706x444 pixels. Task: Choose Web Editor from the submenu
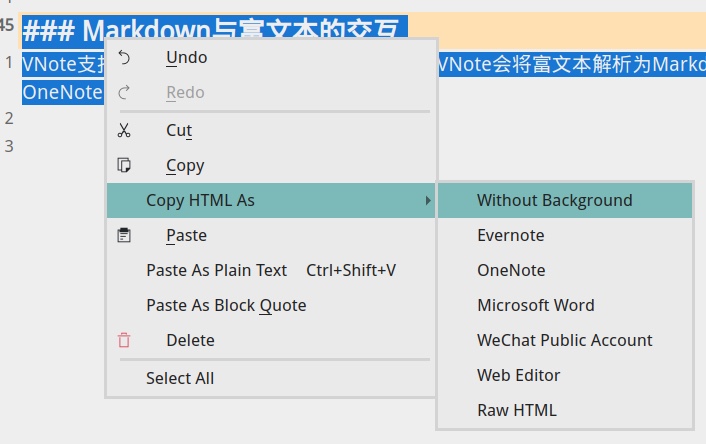click(518, 375)
